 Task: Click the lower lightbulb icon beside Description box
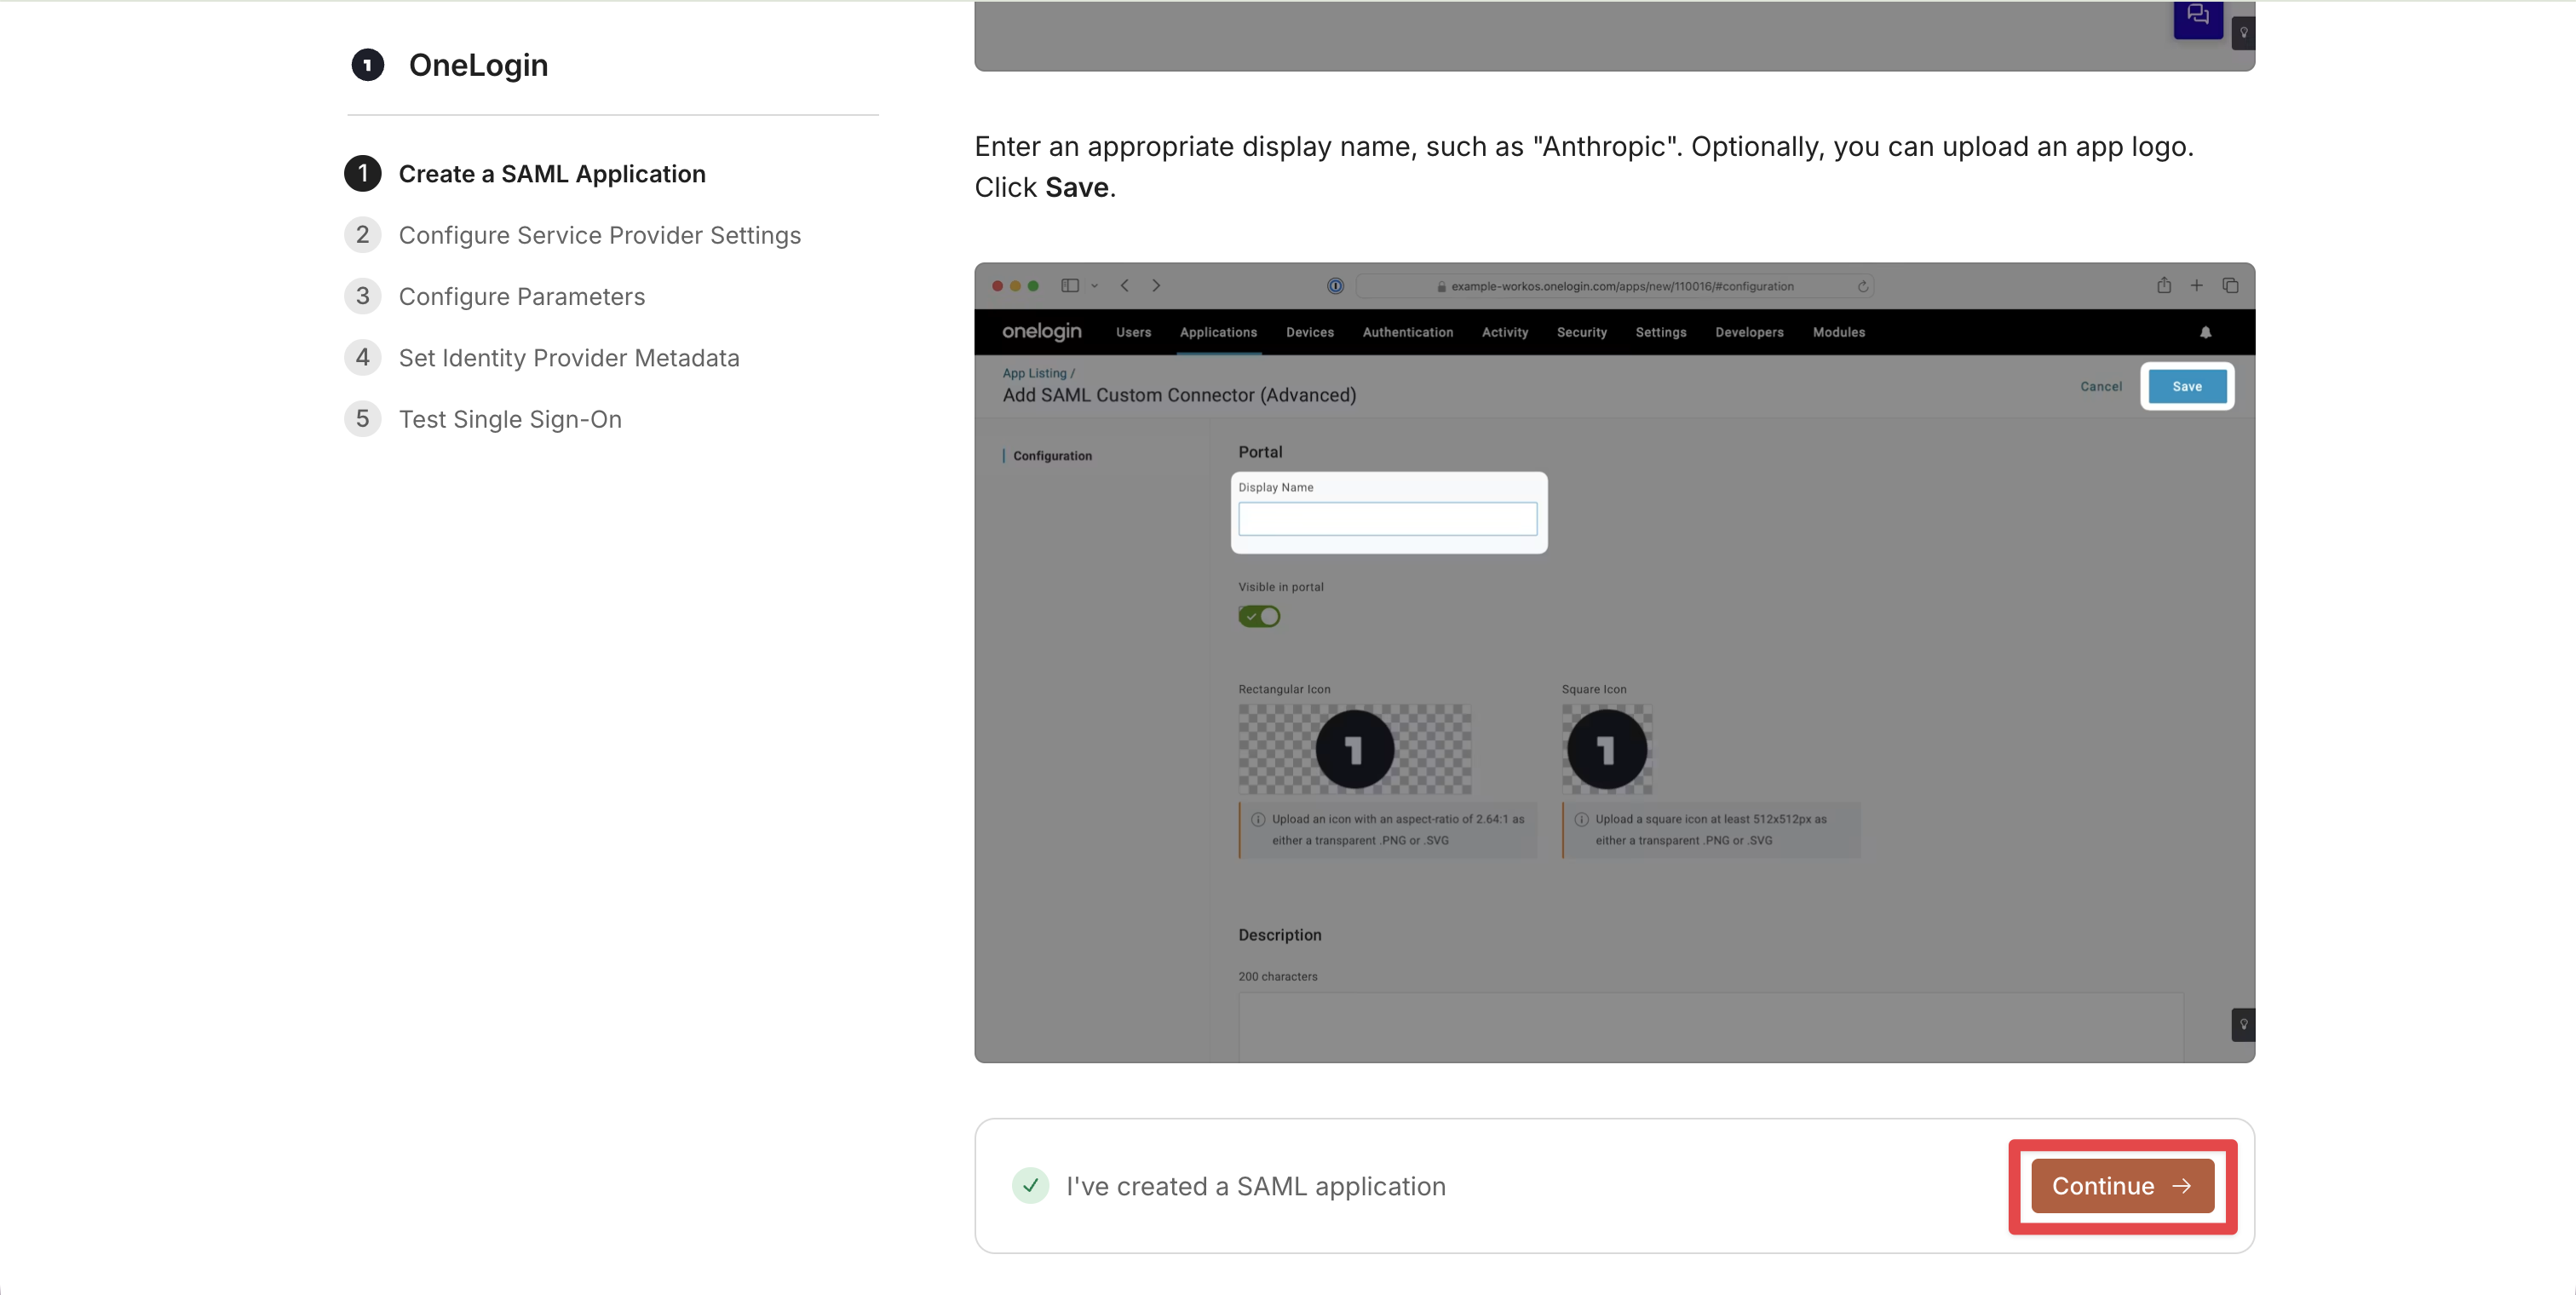click(x=2243, y=1024)
